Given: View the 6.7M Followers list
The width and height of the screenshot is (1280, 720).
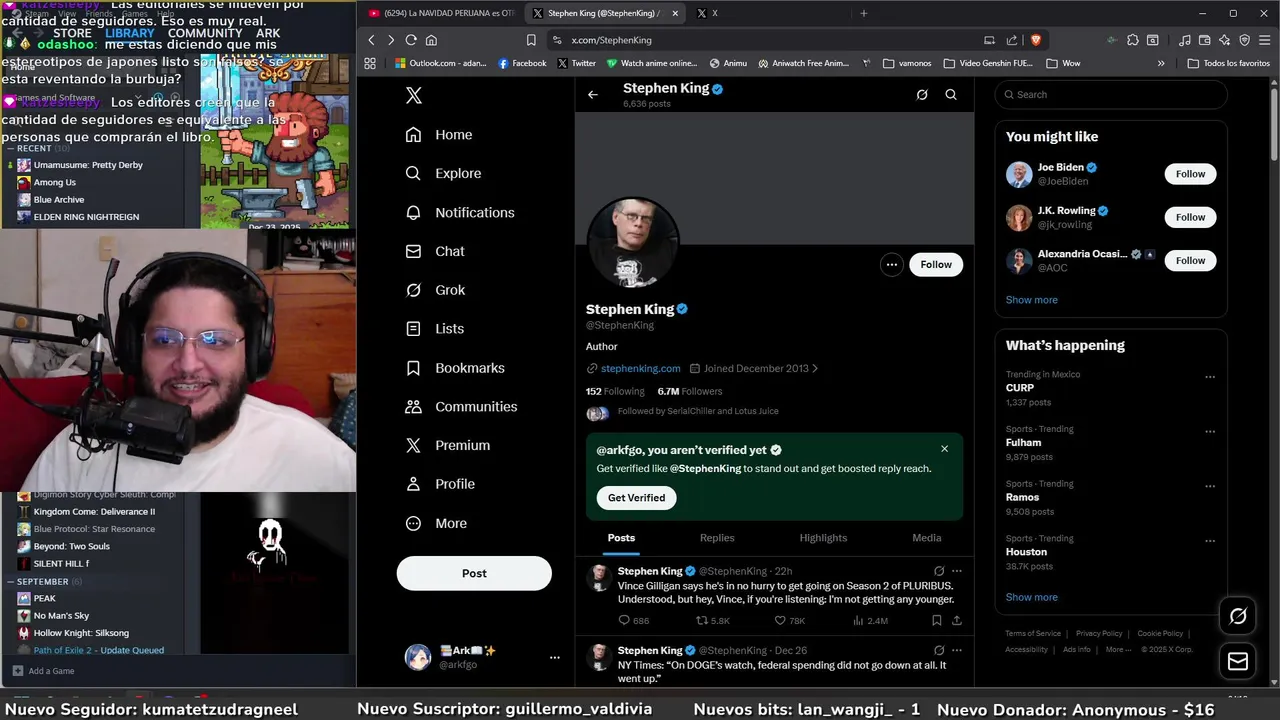Looking at the screenshot, I should (690, 391).
